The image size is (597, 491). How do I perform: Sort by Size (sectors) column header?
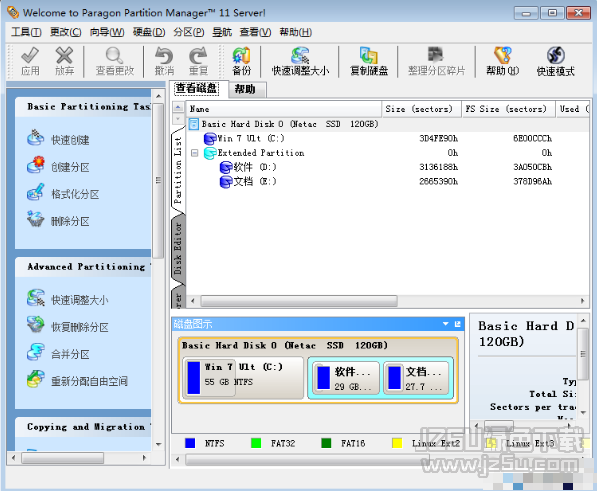tap(421, 109)
